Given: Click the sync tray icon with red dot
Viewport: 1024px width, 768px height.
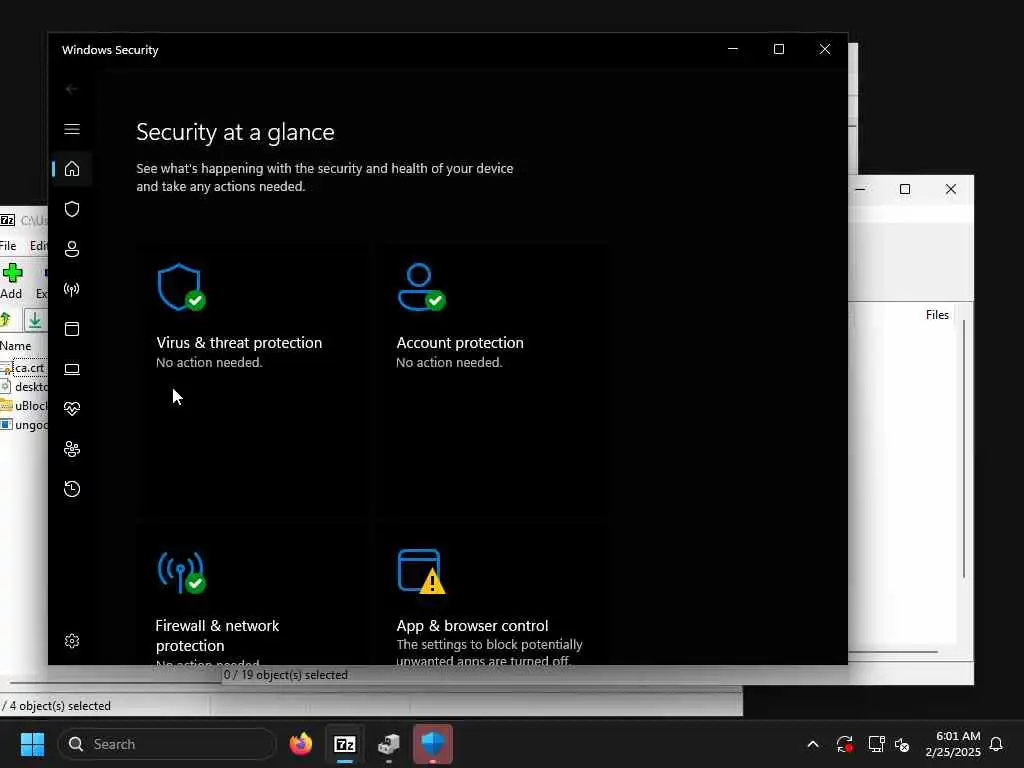Looking at the screenshot, I should point(844,744).
